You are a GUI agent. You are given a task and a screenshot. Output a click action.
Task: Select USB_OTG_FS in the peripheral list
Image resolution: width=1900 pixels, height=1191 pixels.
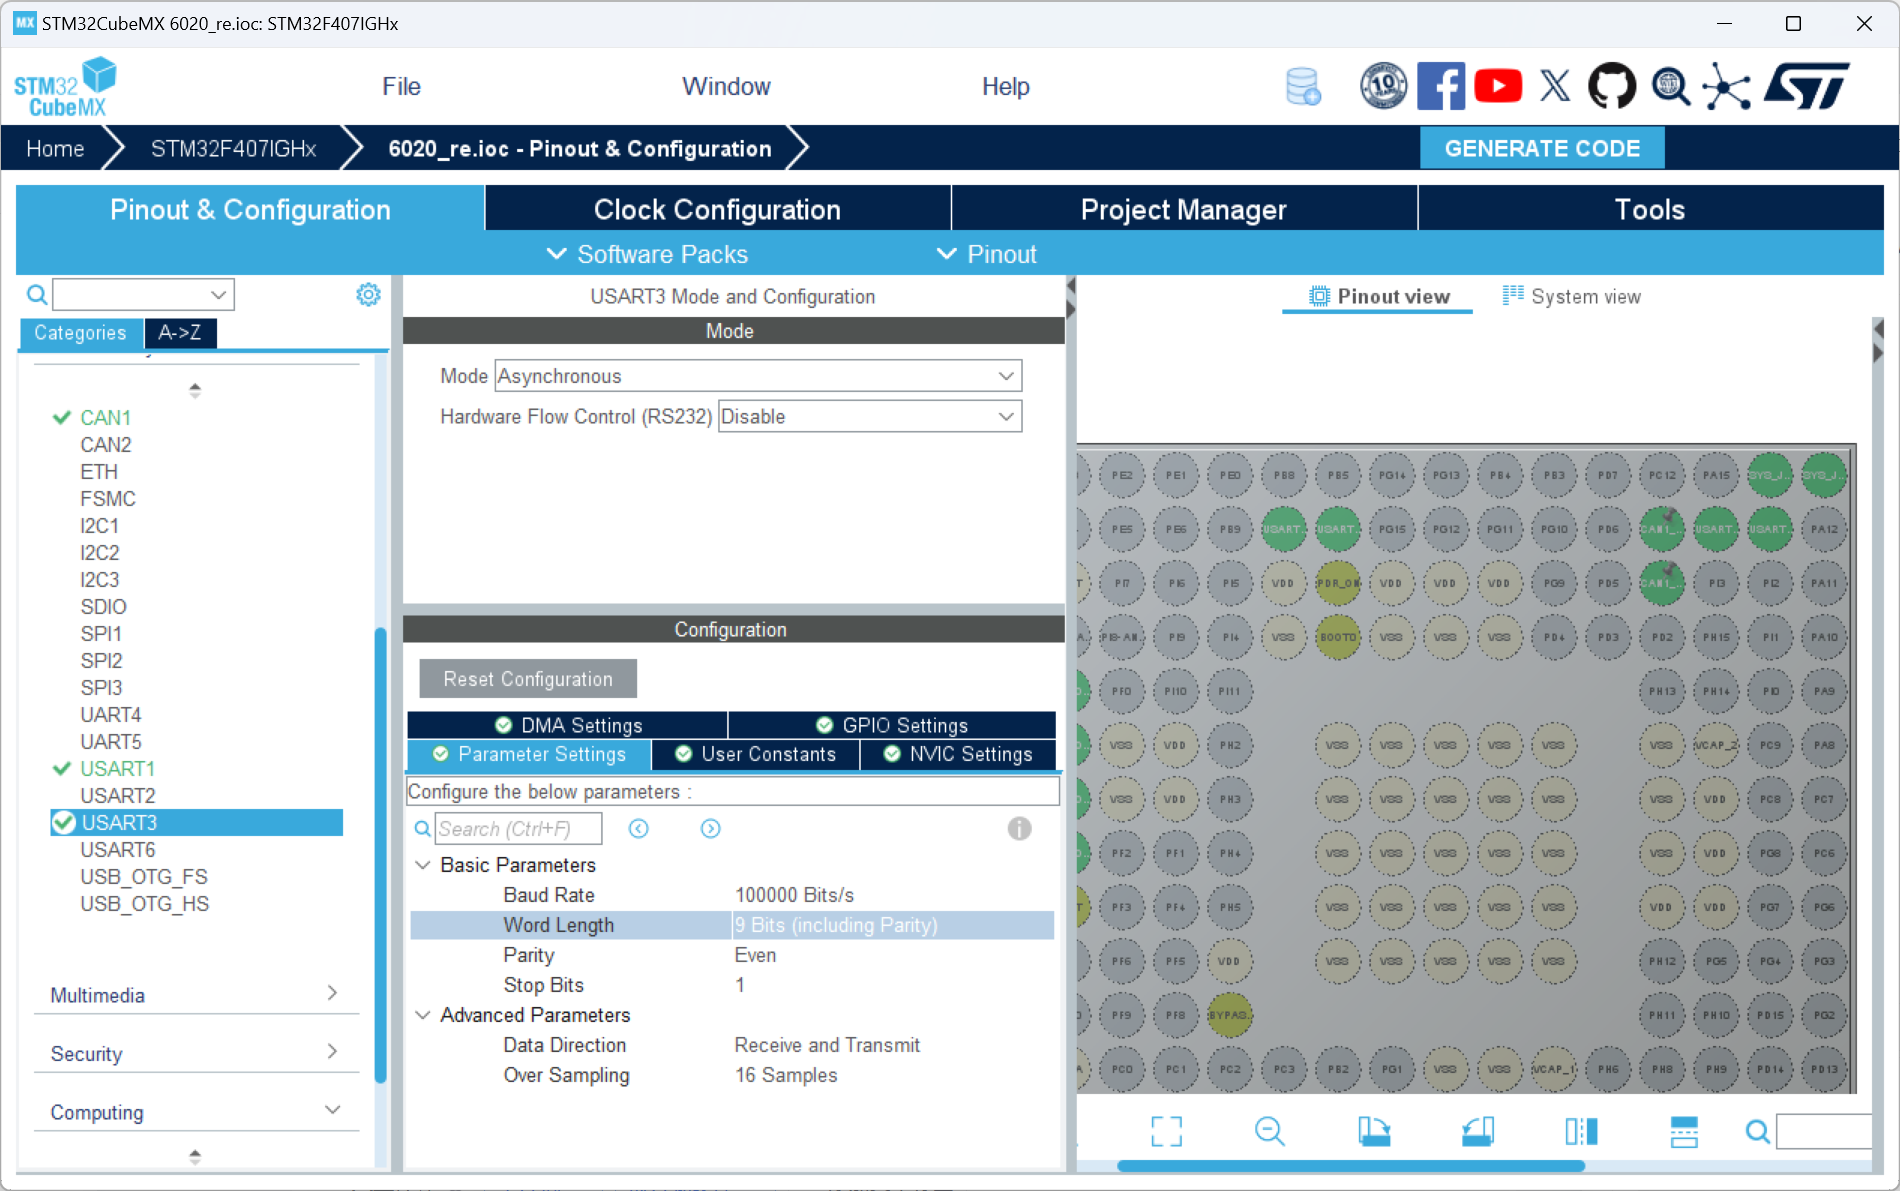pyautogui.click(x=144, y=876)
